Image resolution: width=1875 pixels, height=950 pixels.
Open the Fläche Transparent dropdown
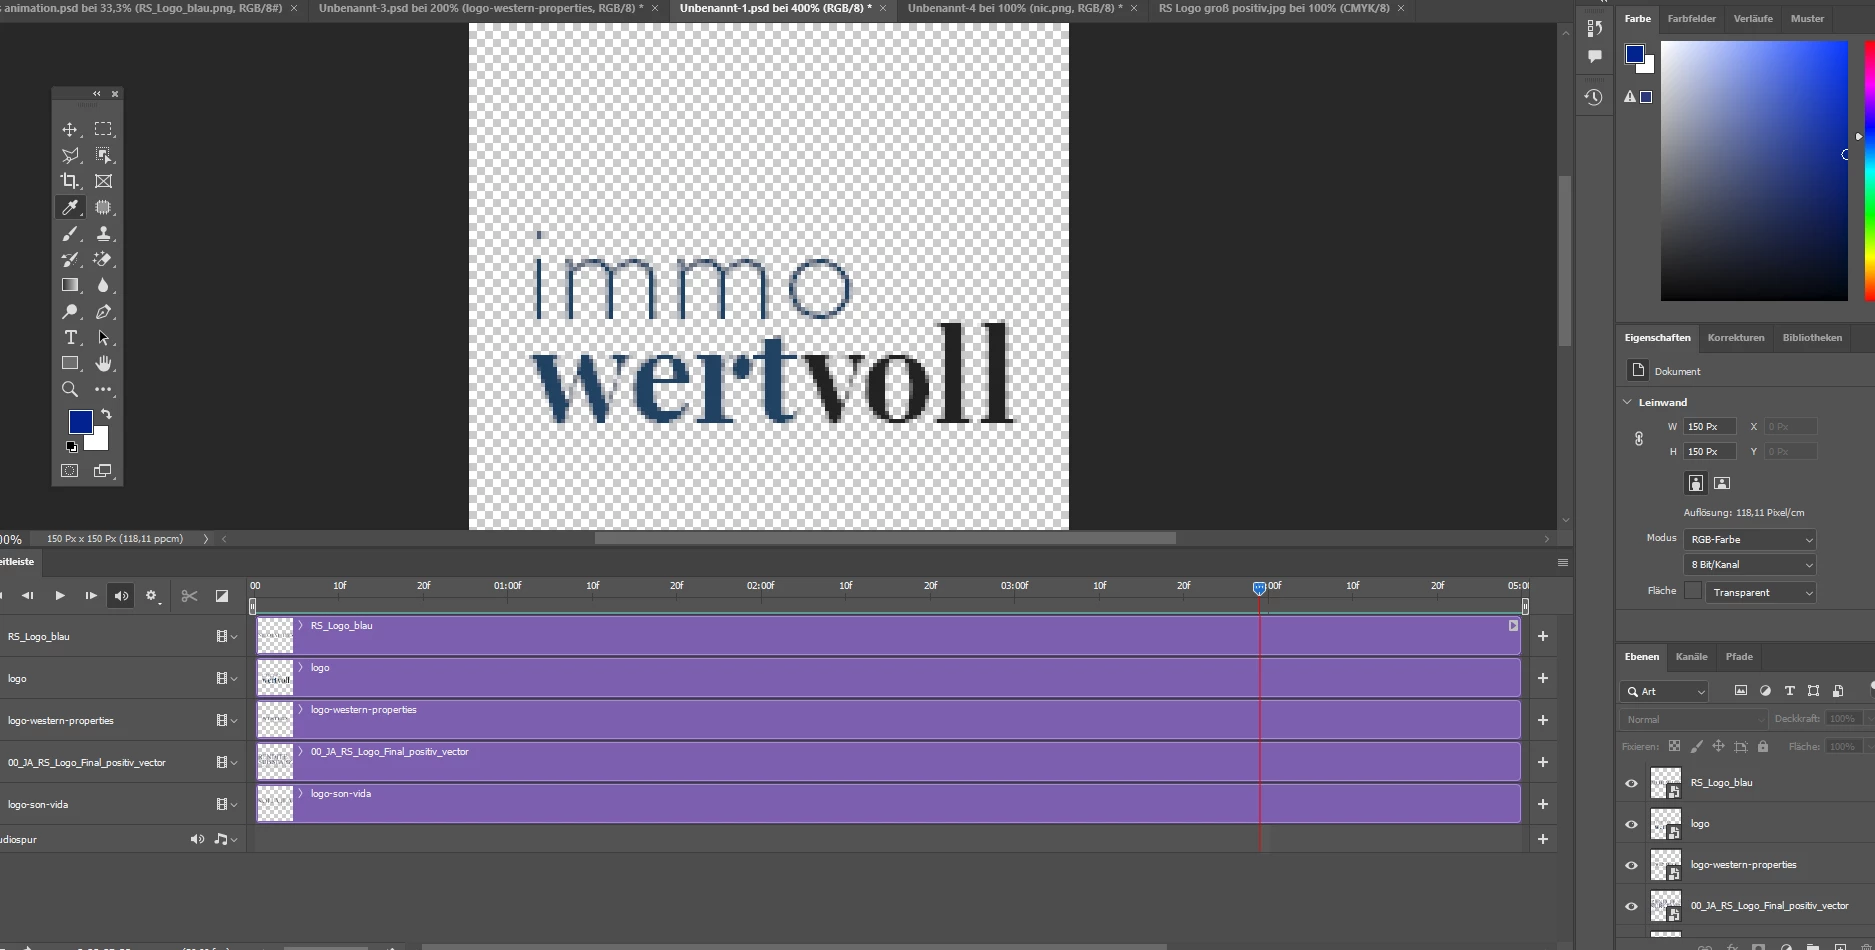tap(1761, 592)
